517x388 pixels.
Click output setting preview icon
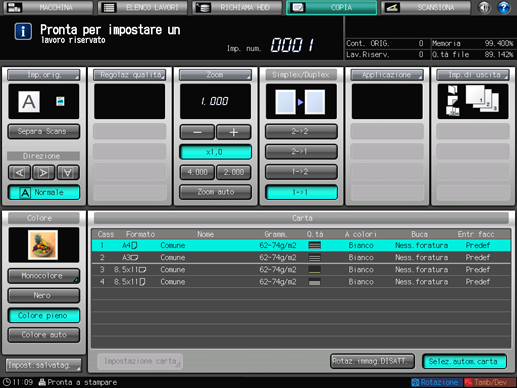473,101
